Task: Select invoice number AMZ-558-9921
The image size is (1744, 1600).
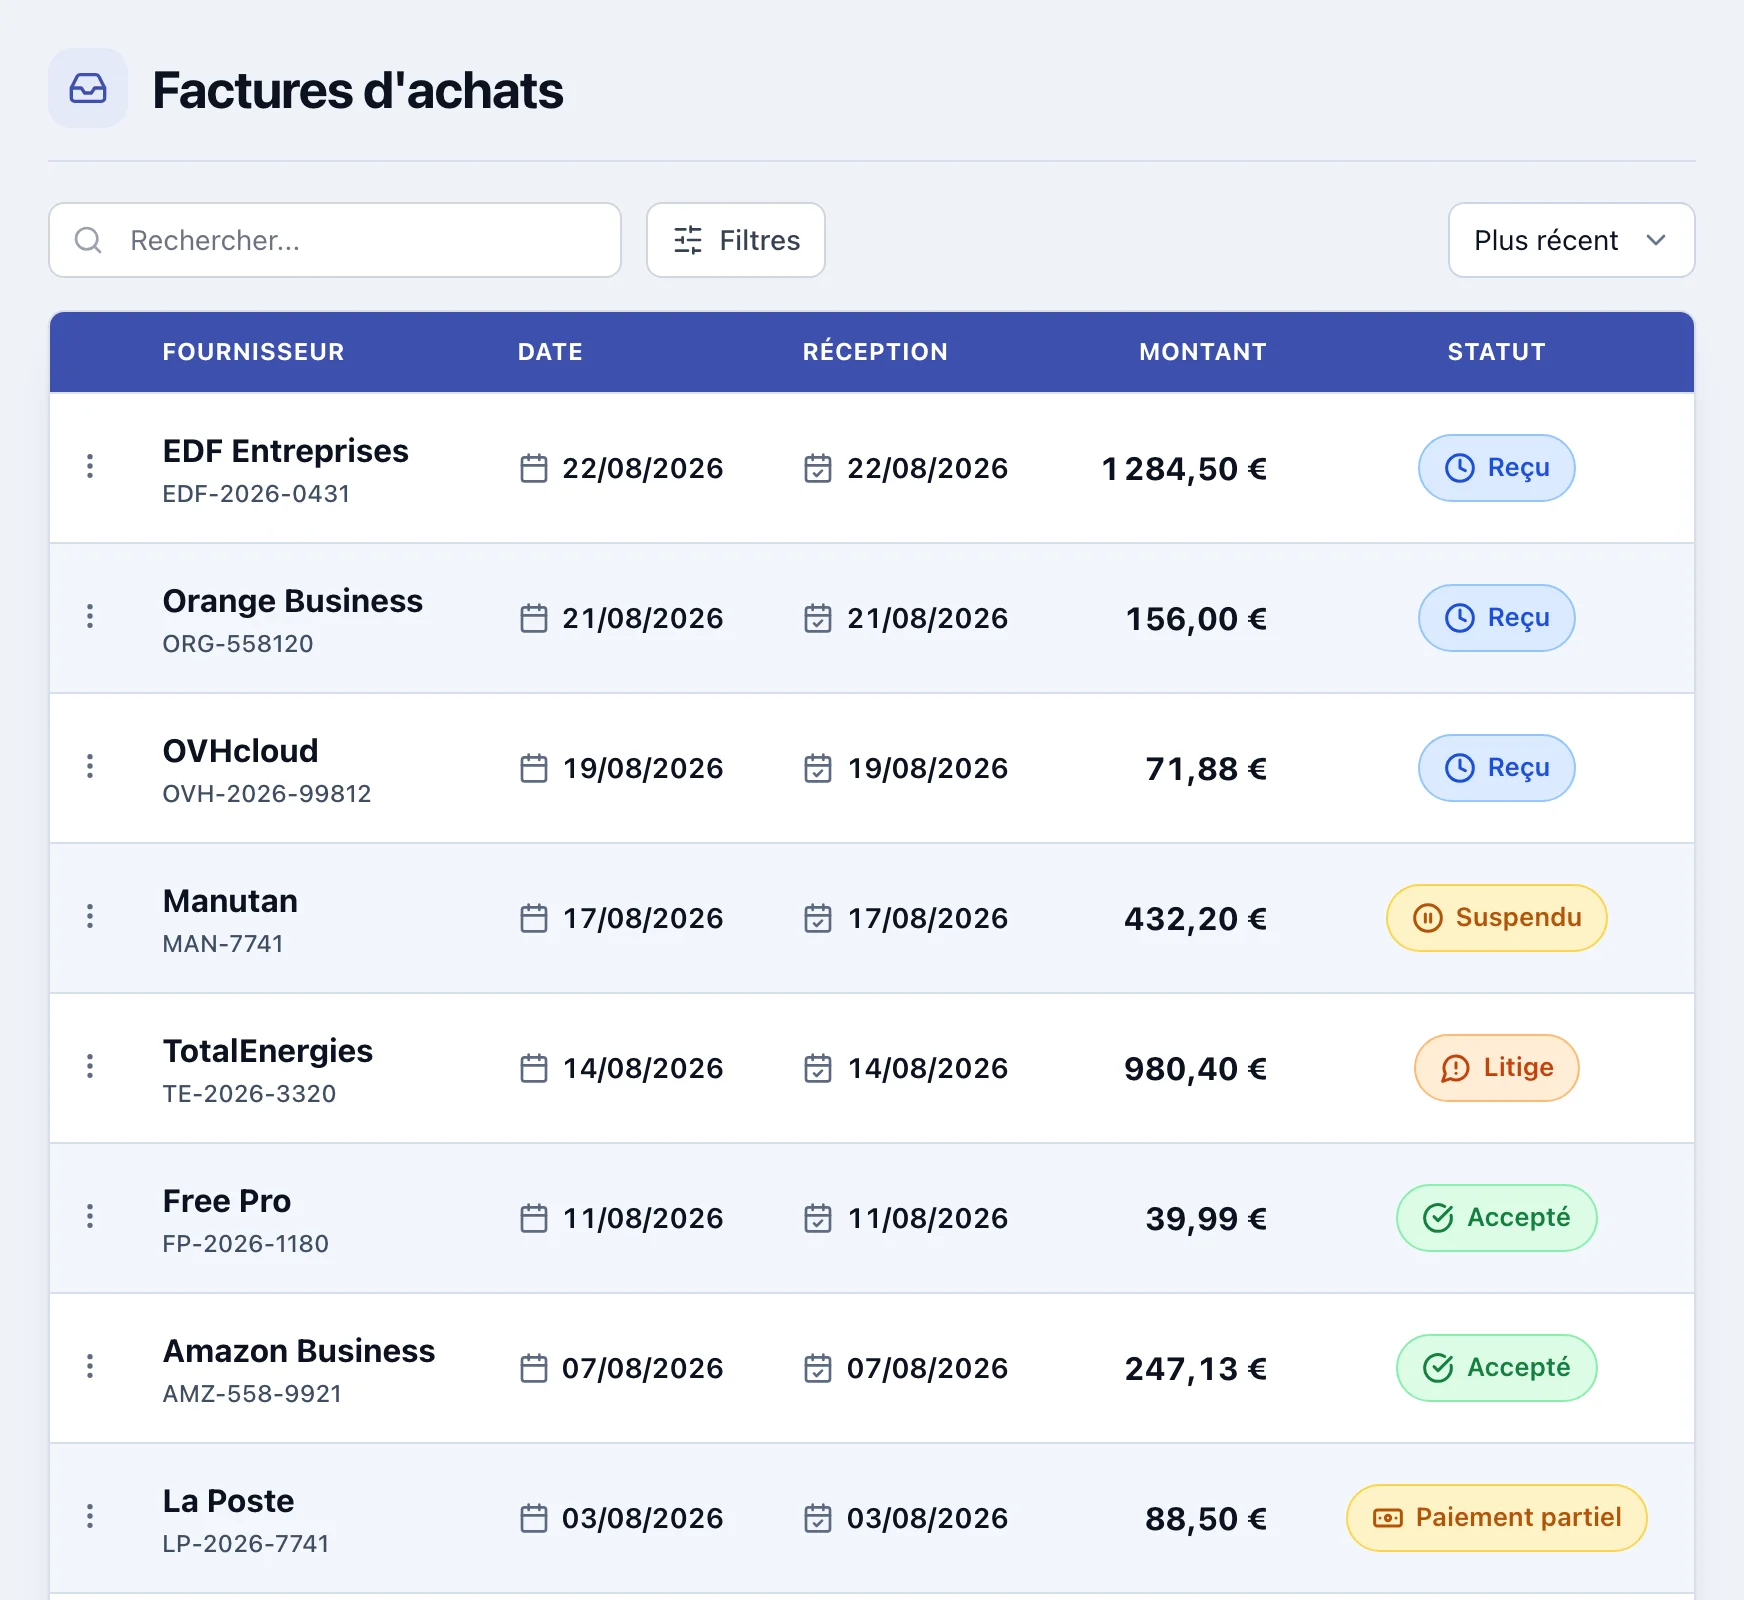Action: [252, 1394]
